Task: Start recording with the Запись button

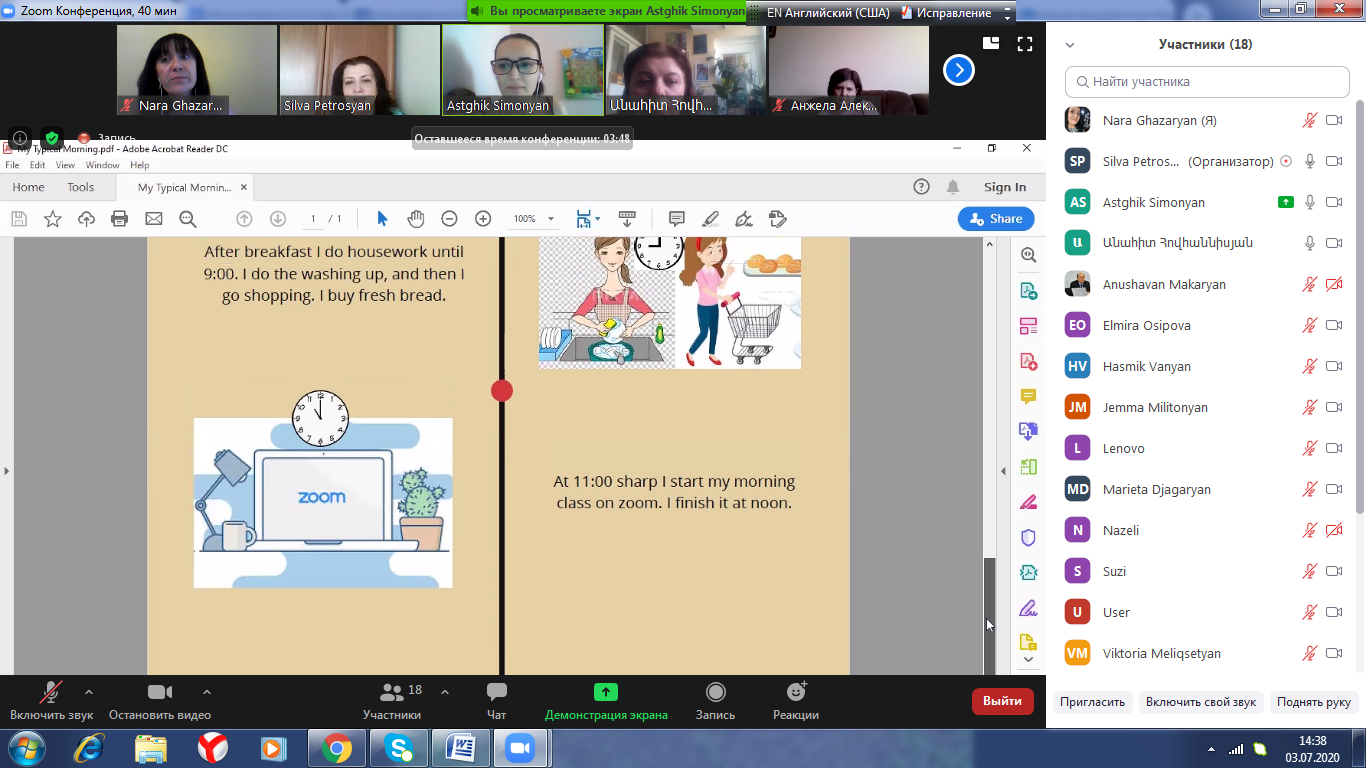Action: tap(715, 701)
